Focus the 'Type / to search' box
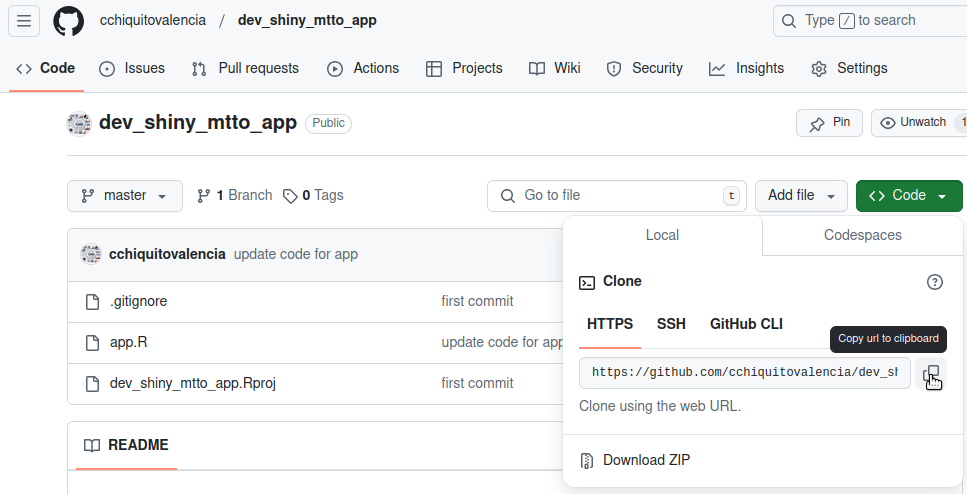This screenshot has height=494, width=967. [870, 20]
